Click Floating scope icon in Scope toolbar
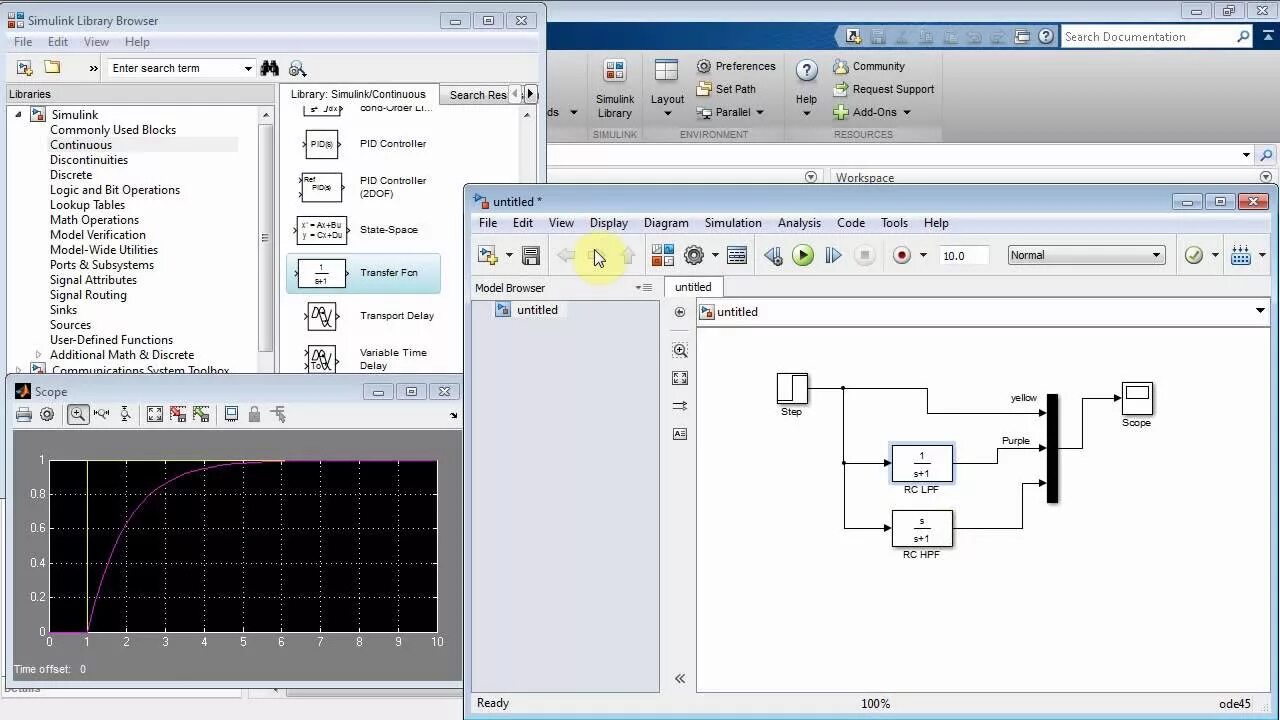Image resolution: width=1280 pixels, height=720 pixels. pos(231,414)
